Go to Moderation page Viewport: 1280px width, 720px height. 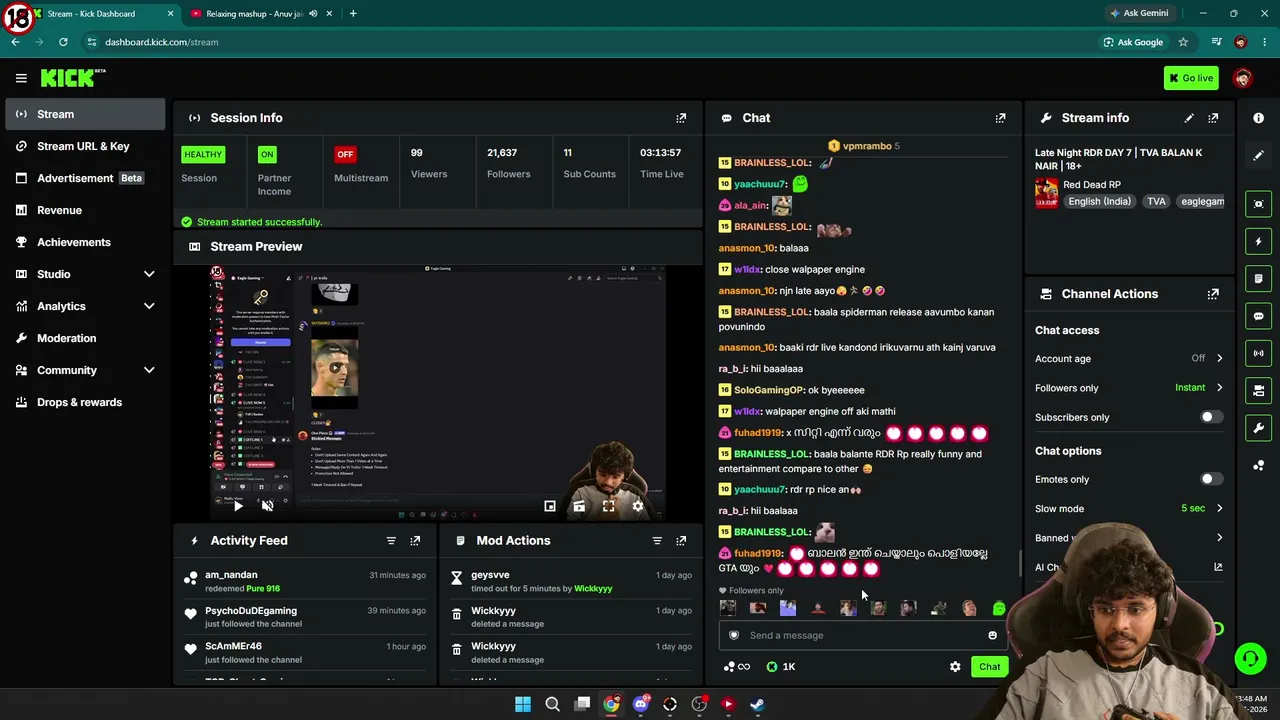click(x=85, y=338)
